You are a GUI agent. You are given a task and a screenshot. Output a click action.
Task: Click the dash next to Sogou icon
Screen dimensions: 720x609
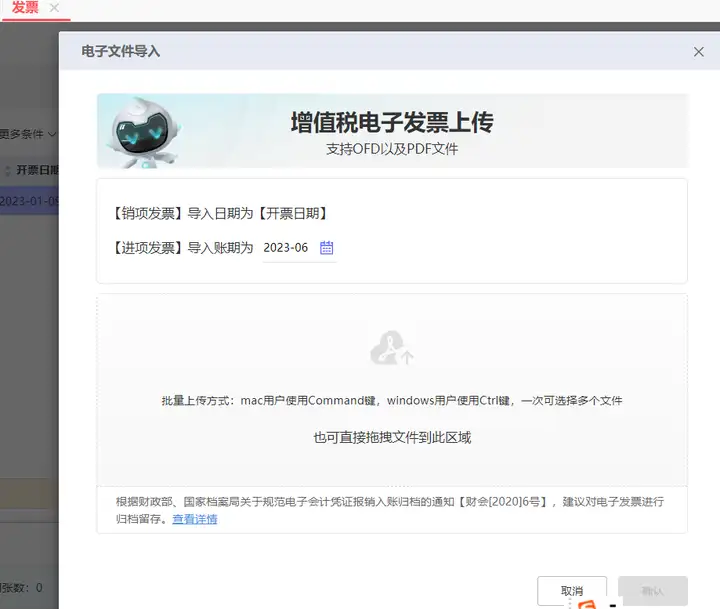coord(613,605)
